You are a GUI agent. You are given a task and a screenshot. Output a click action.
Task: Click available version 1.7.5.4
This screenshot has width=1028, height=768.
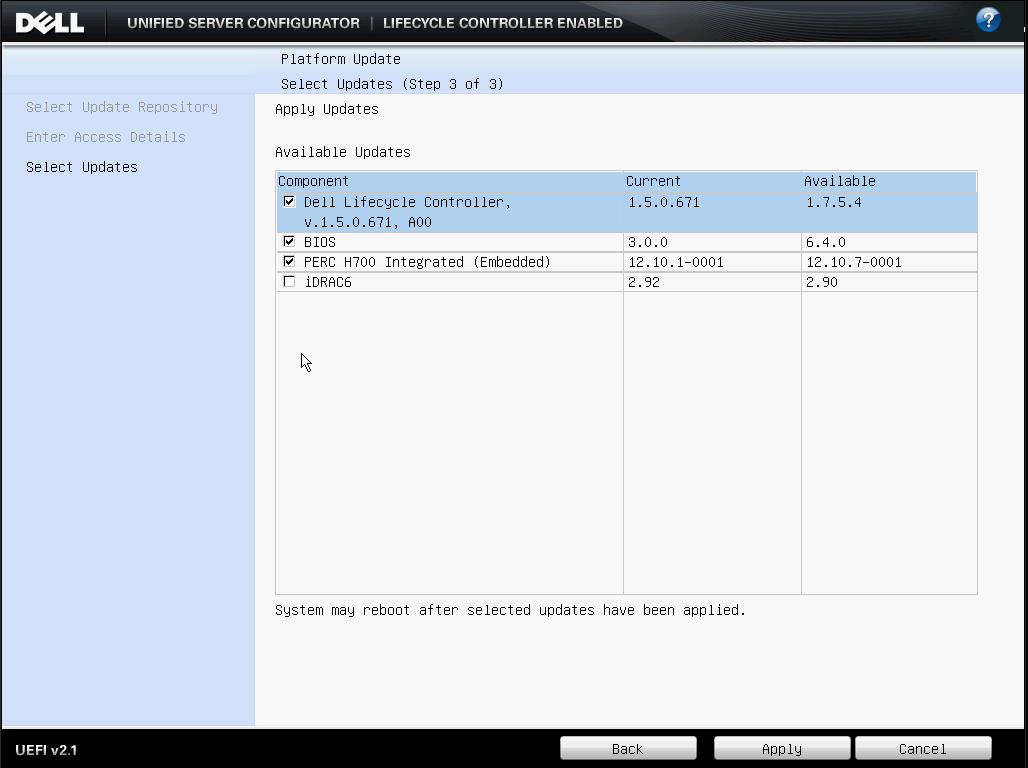(834, 203)
